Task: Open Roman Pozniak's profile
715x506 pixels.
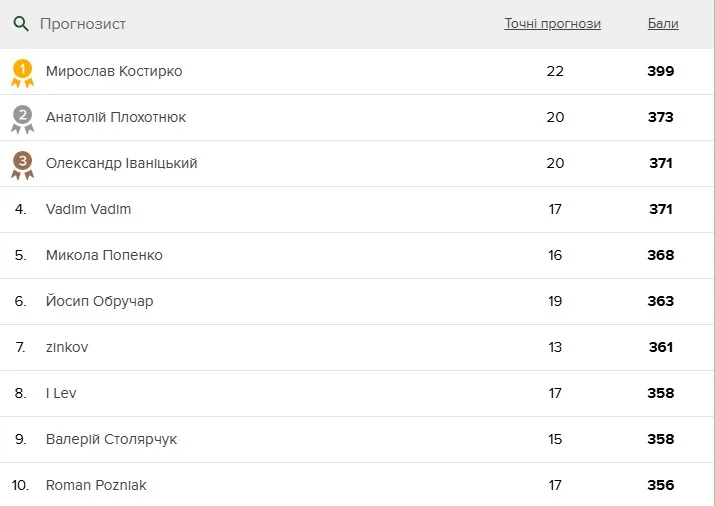Action: click(96, 485)
